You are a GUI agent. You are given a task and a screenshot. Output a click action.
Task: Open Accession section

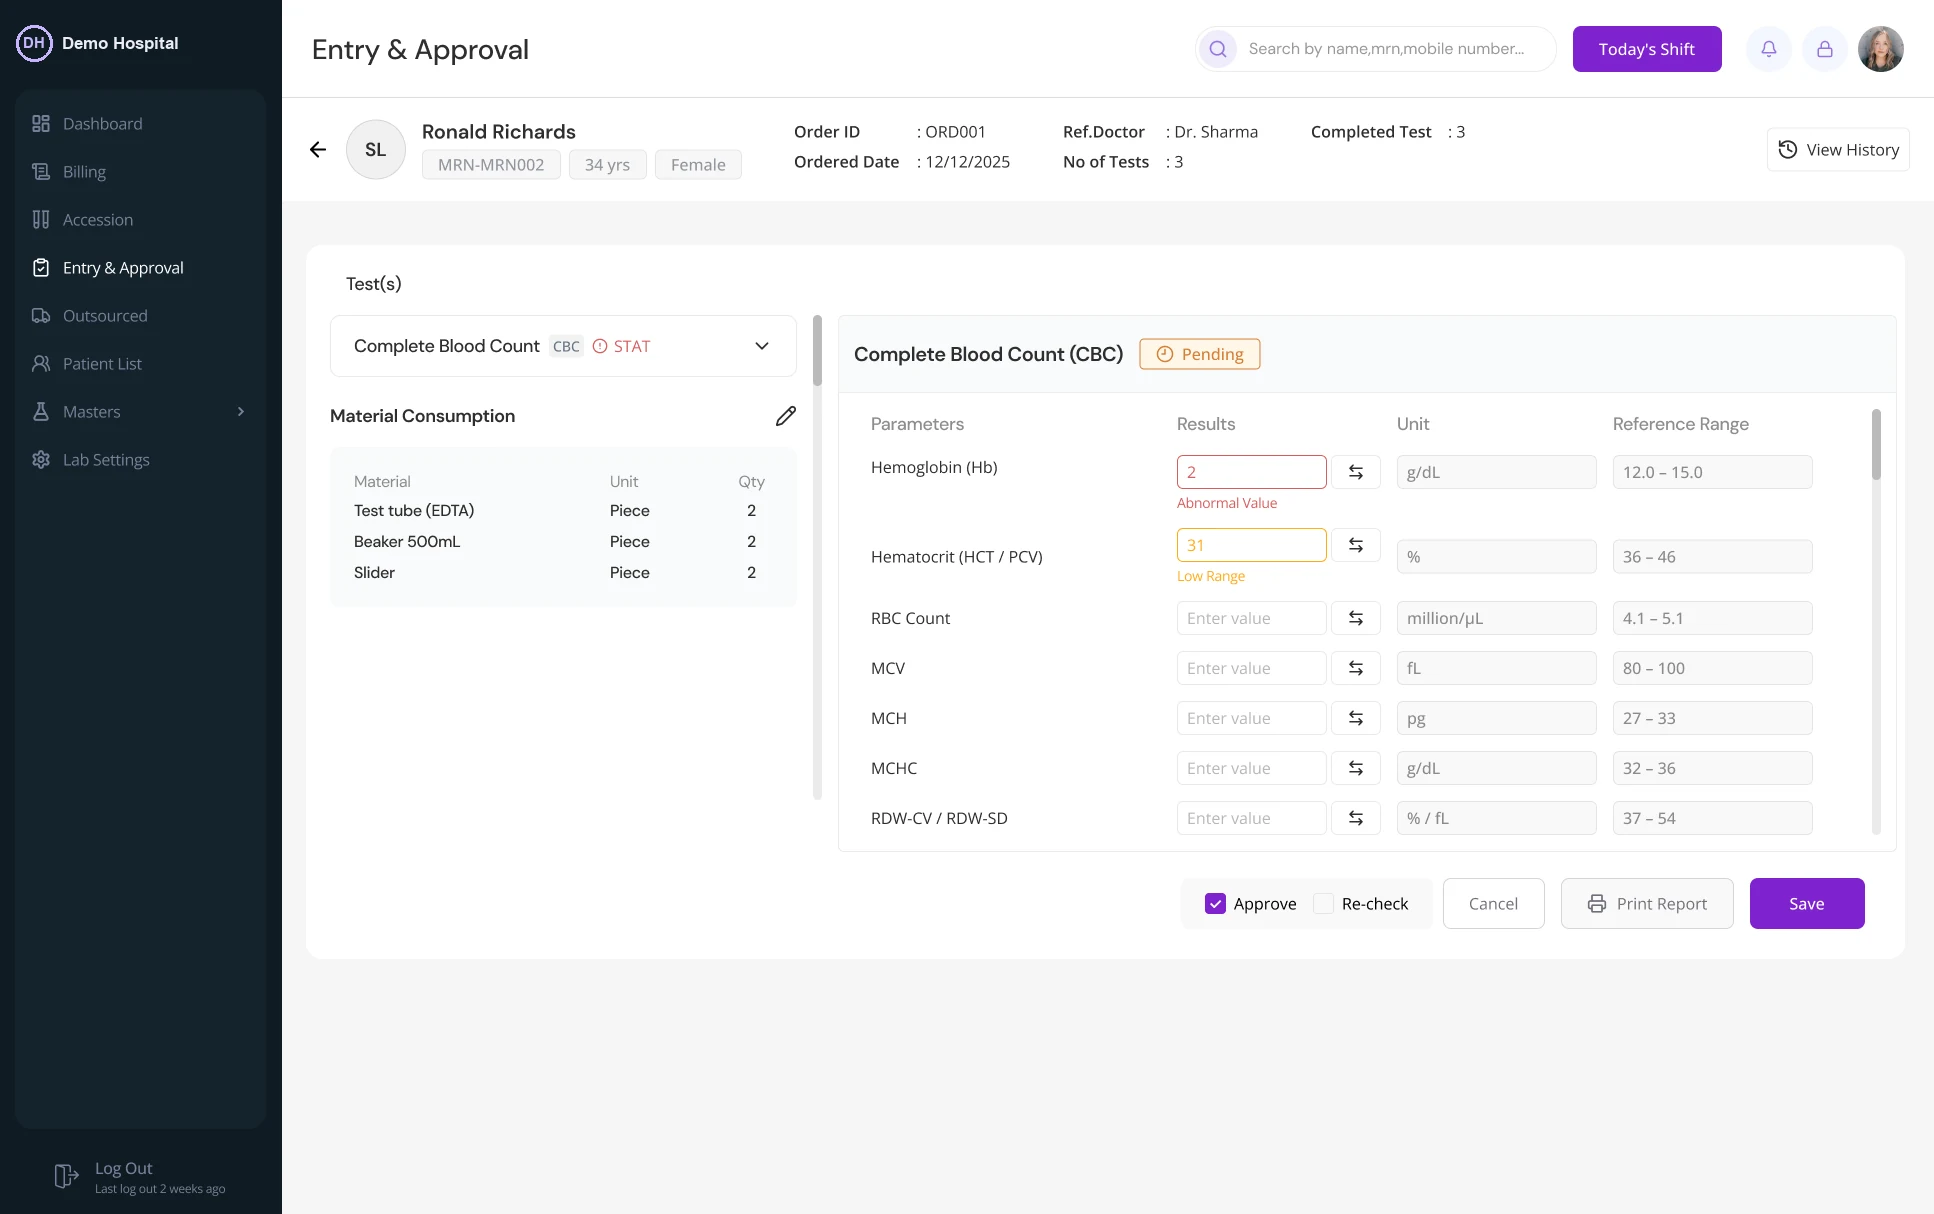140,220
